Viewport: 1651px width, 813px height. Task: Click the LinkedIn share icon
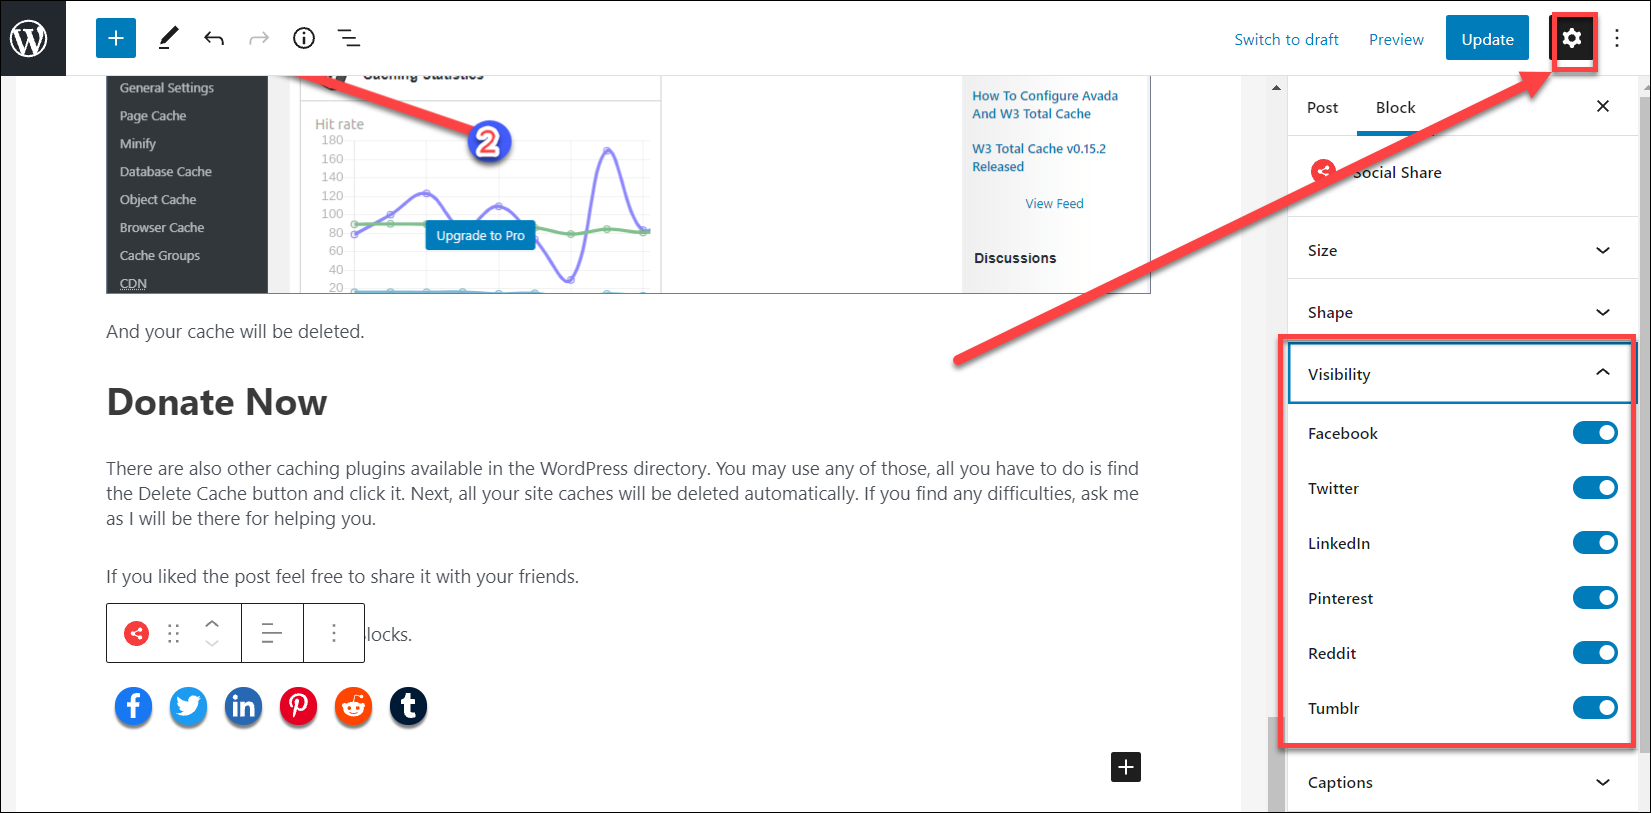point(243,706)
